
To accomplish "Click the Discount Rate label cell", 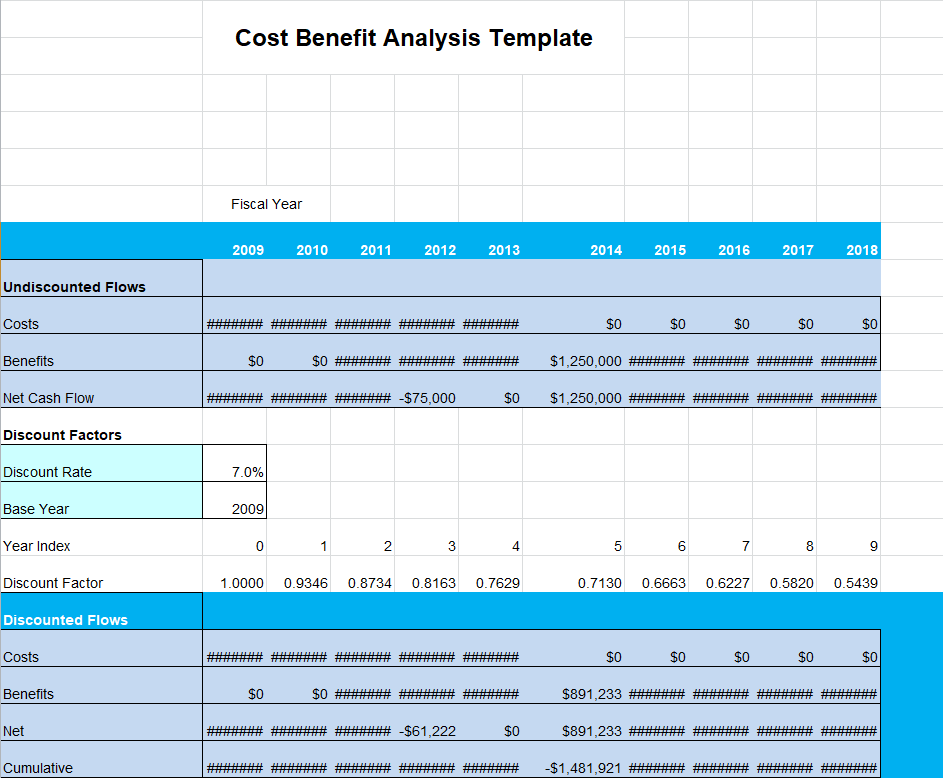I will click(48, 472).
